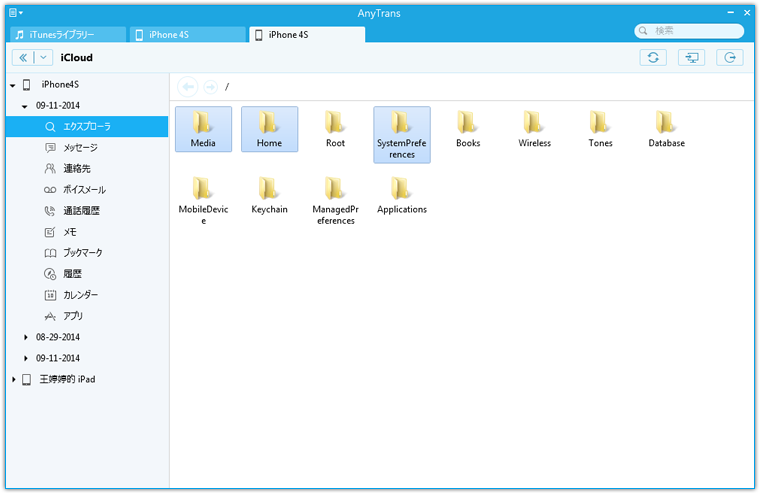Click the logout arrow button
The height and width of the screenshot is (494, 760).
pos(729,58)
